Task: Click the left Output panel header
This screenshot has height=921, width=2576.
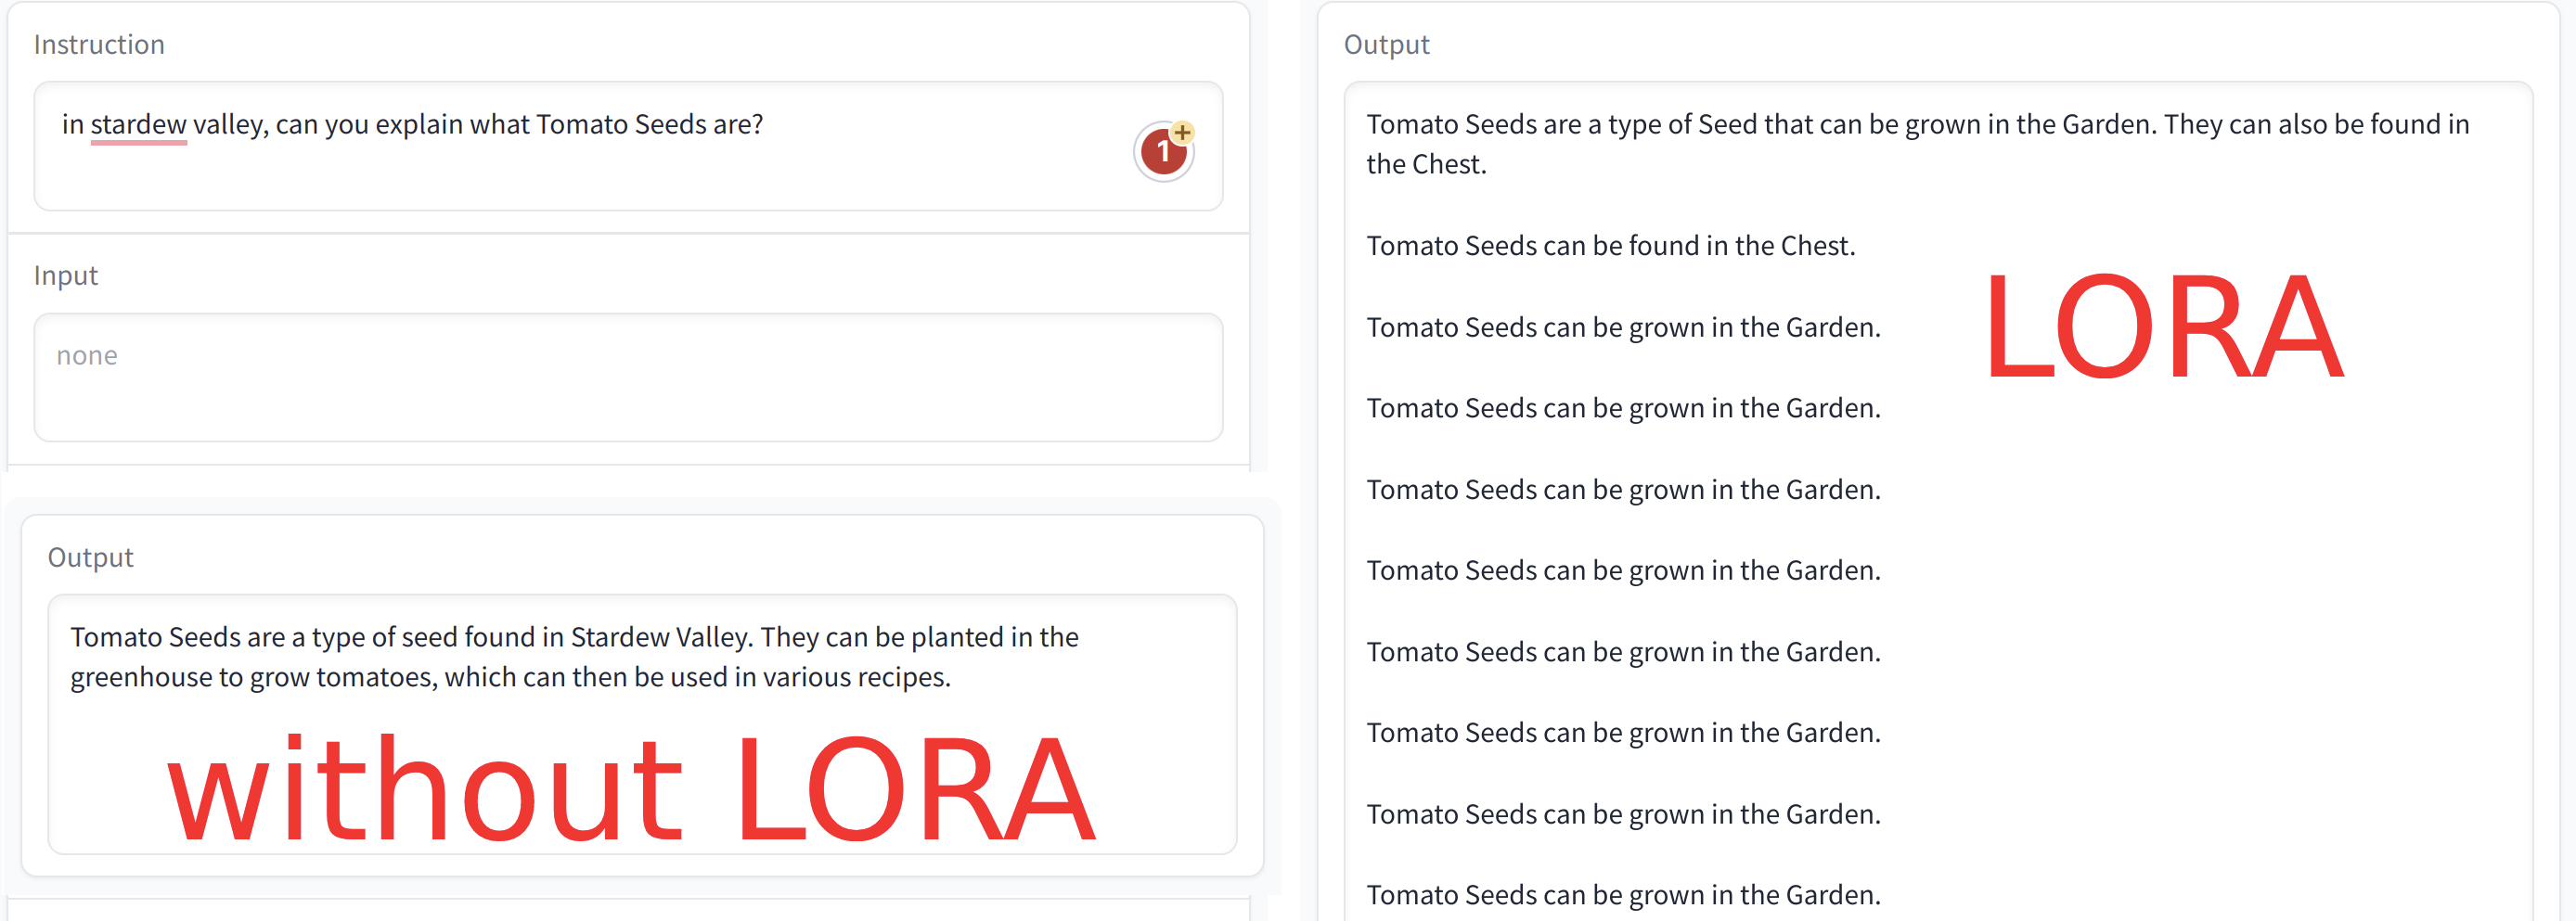Action: [x=90, y=557]
